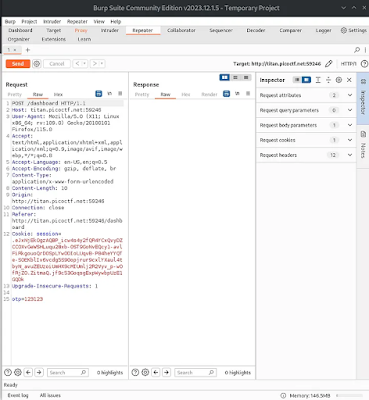Viewport: 369px width, 400px height.
Task: Switch to the Dashboard tab
Action: click(20, 30)
